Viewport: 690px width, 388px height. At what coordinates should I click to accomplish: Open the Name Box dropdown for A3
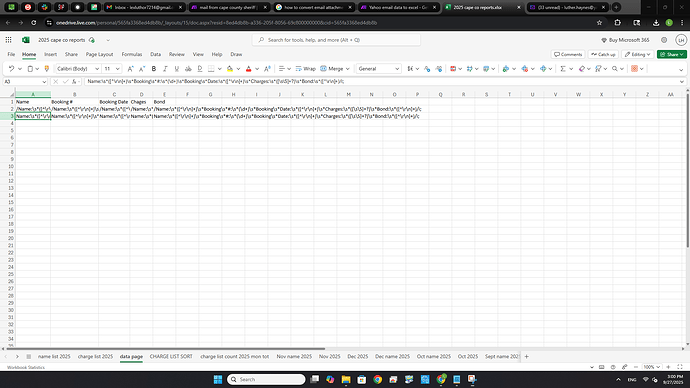click(x=44, y=82)
